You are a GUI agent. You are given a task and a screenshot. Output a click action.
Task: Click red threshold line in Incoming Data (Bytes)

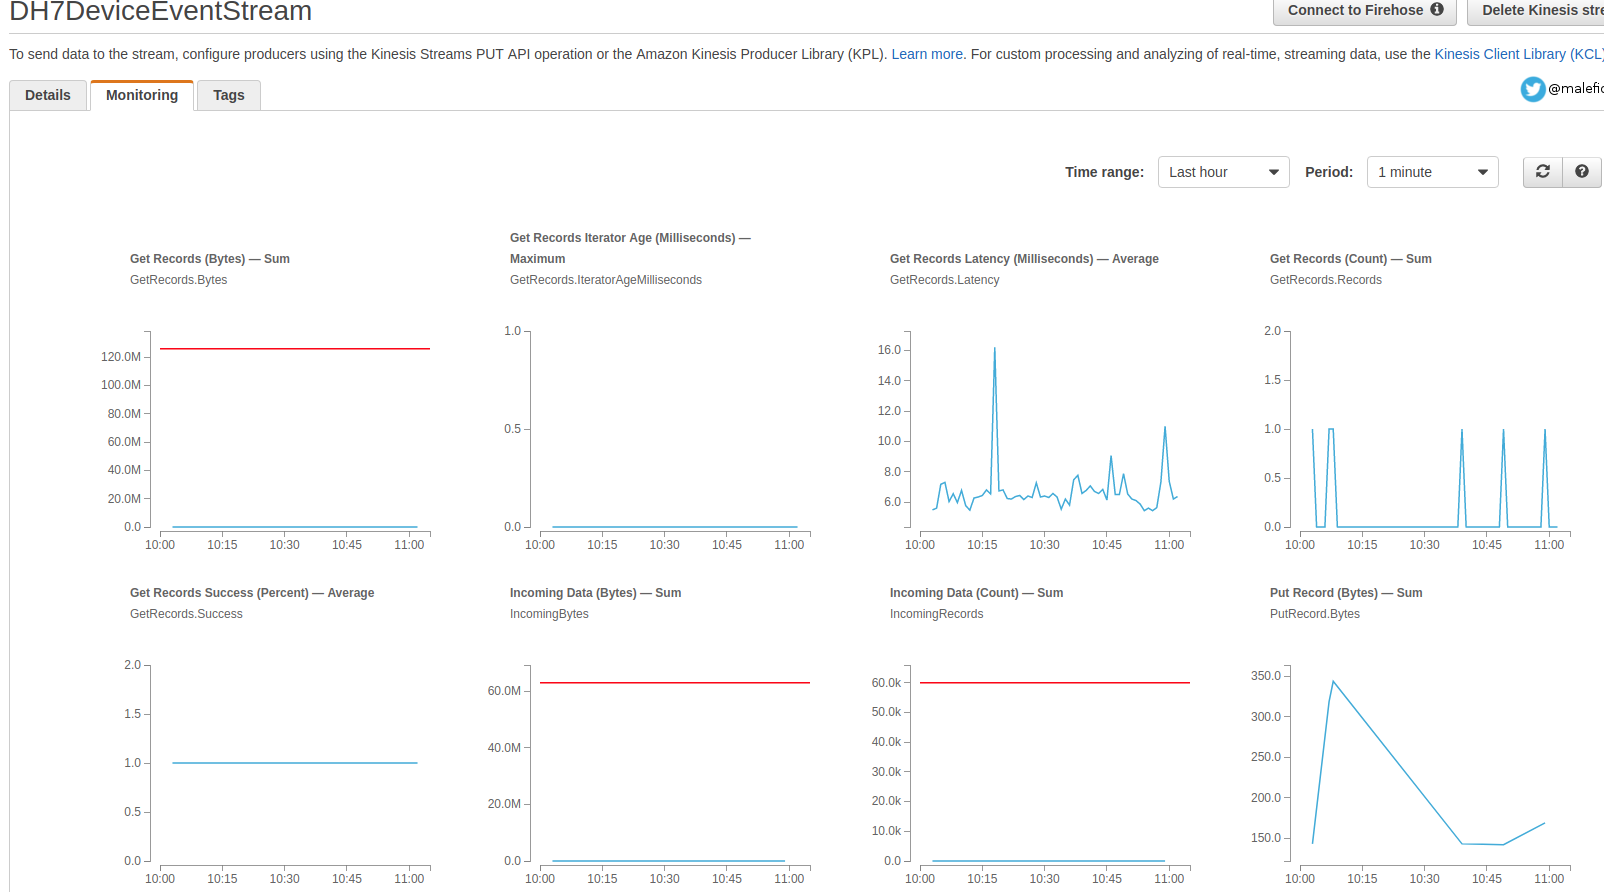pos(675,683)
